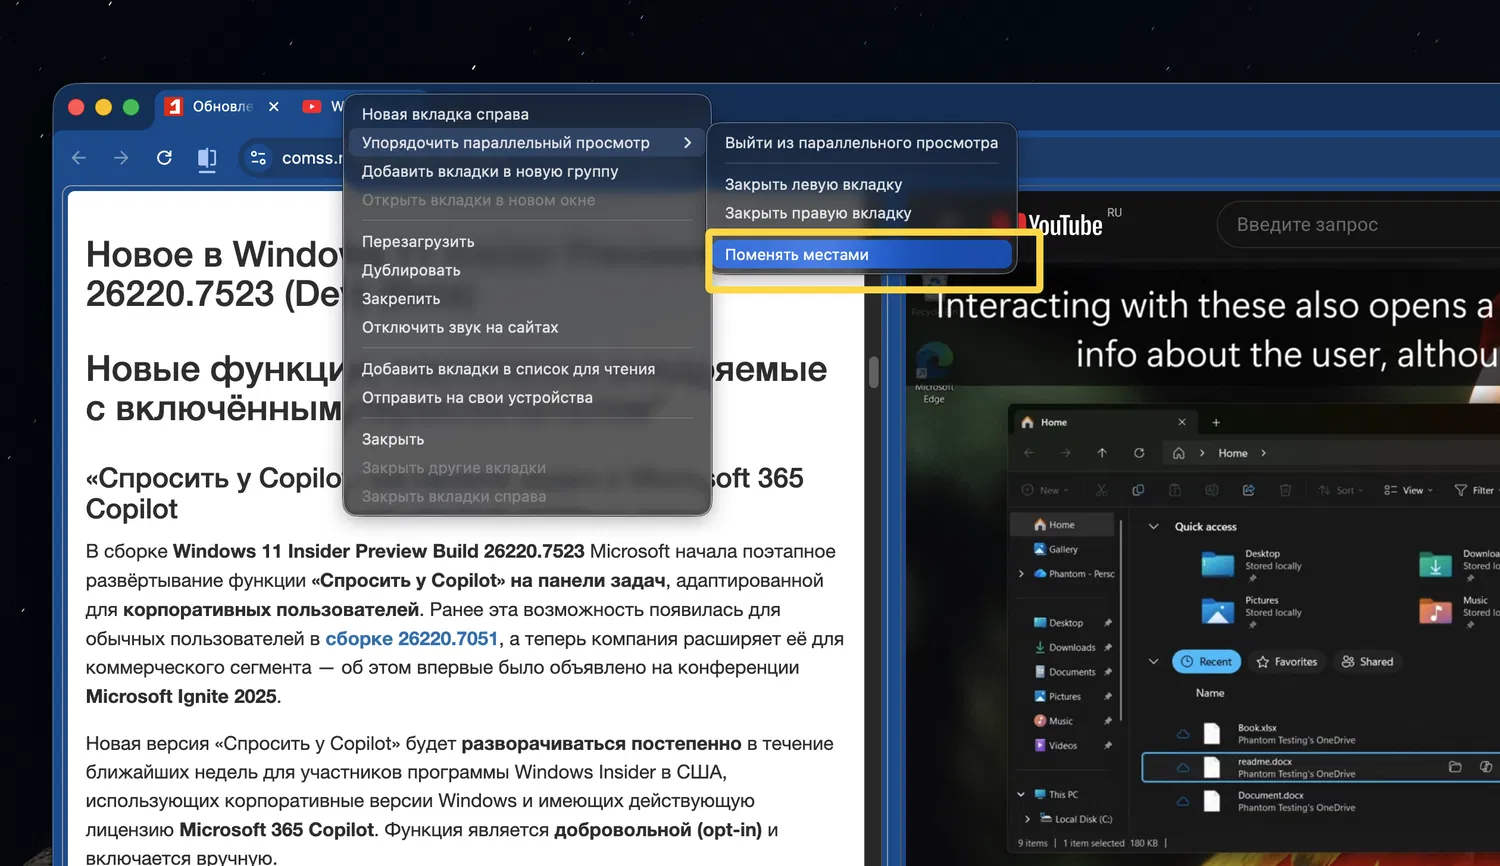Click the Delete trash icon in Explorer's command bar

click(x=1285, y=490)
